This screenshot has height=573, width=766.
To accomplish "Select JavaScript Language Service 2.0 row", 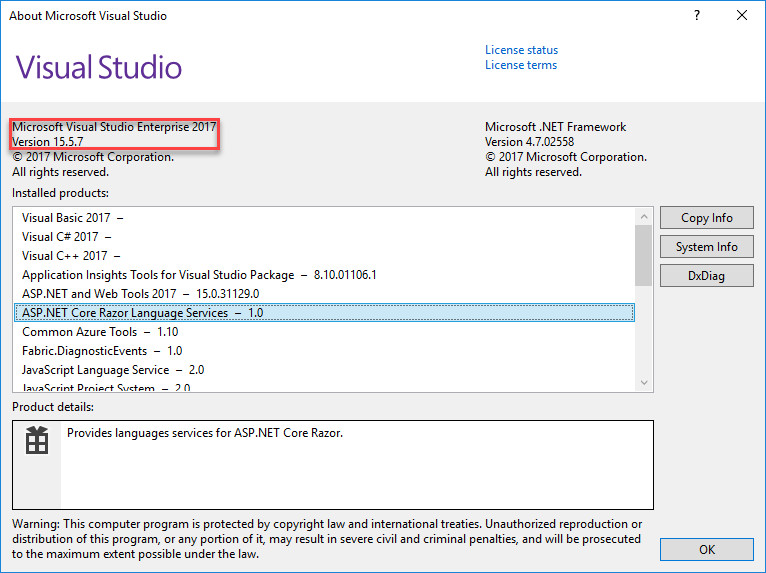I will 324,370.
